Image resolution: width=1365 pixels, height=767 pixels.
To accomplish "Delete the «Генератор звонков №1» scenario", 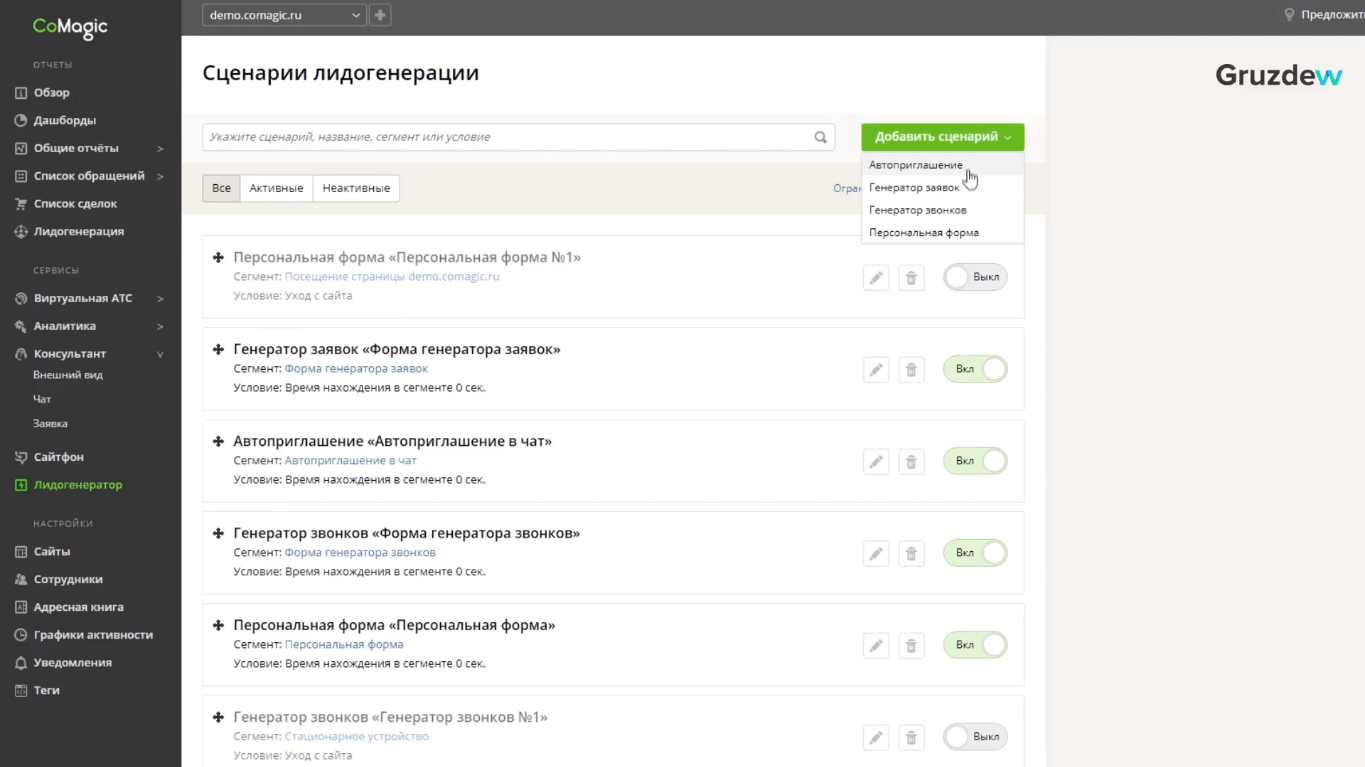I will tap(911, 738).
